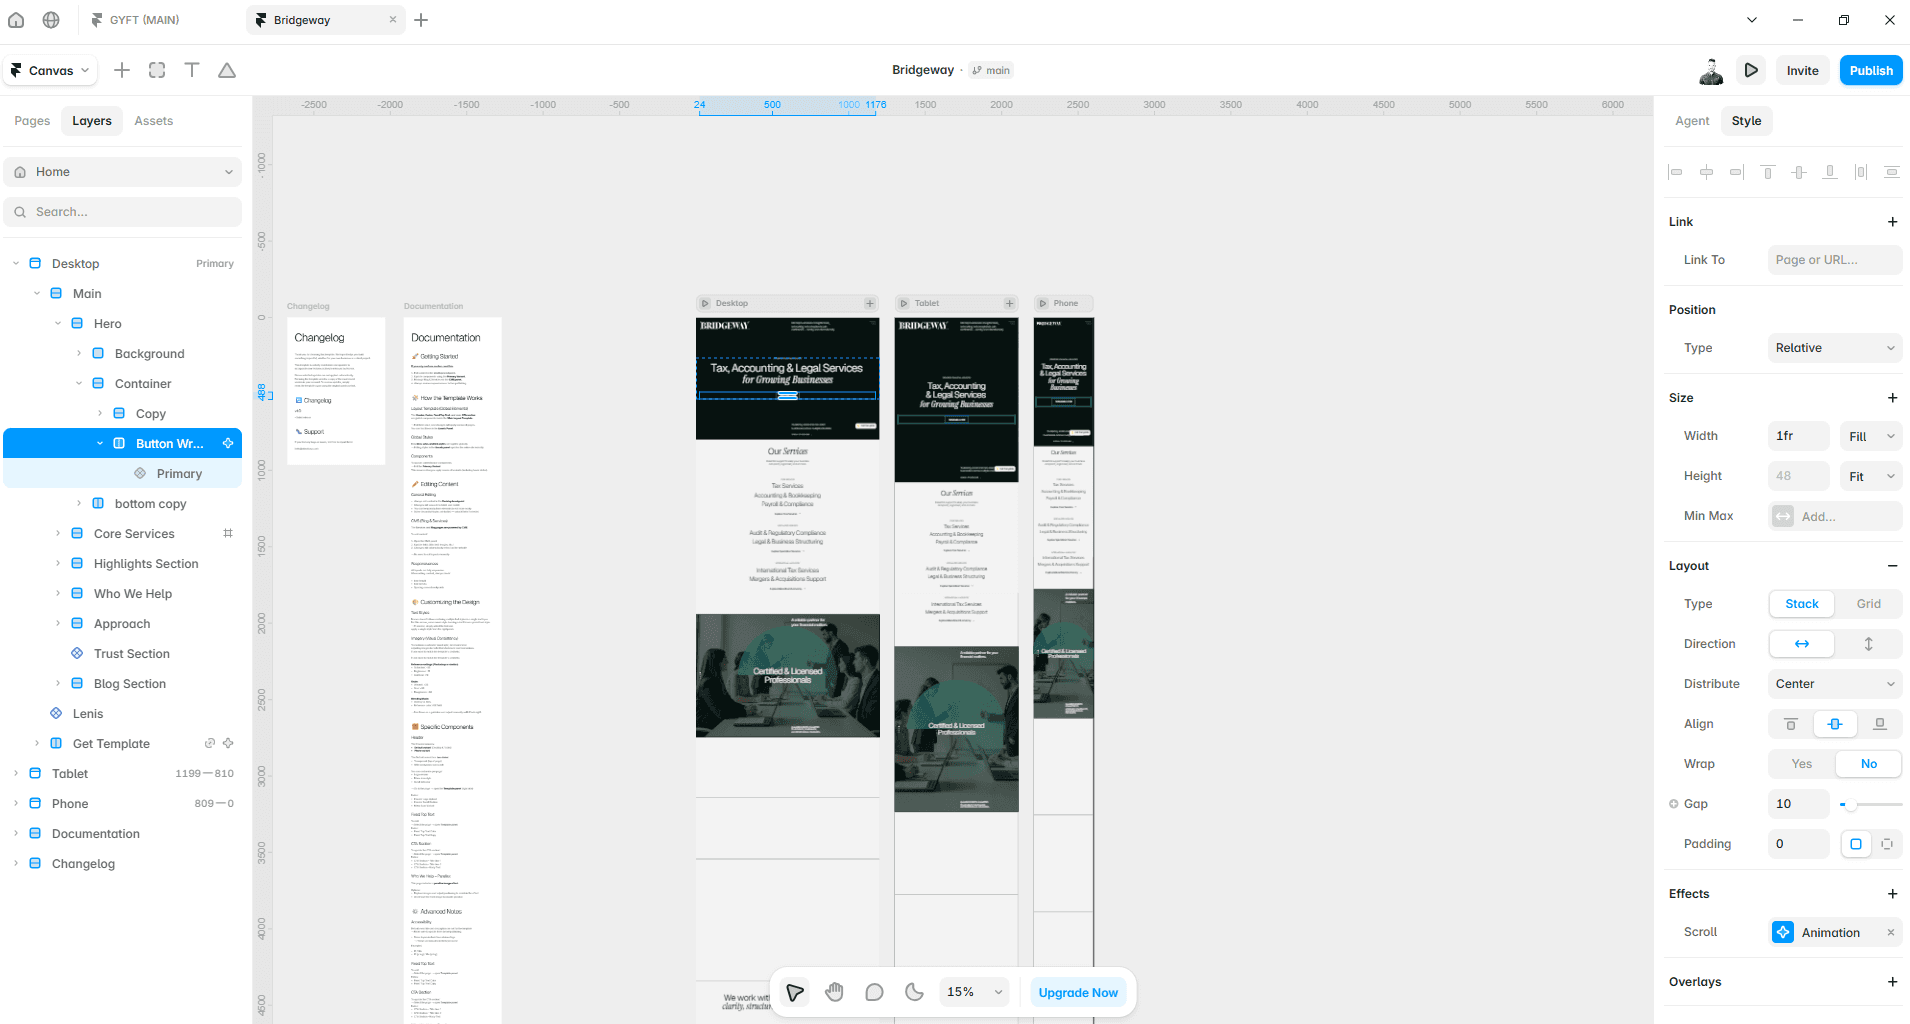The height and width of the screenshot is (1024, 1910).
Task: Set layout type to Stack
Action: [1802, 604]
